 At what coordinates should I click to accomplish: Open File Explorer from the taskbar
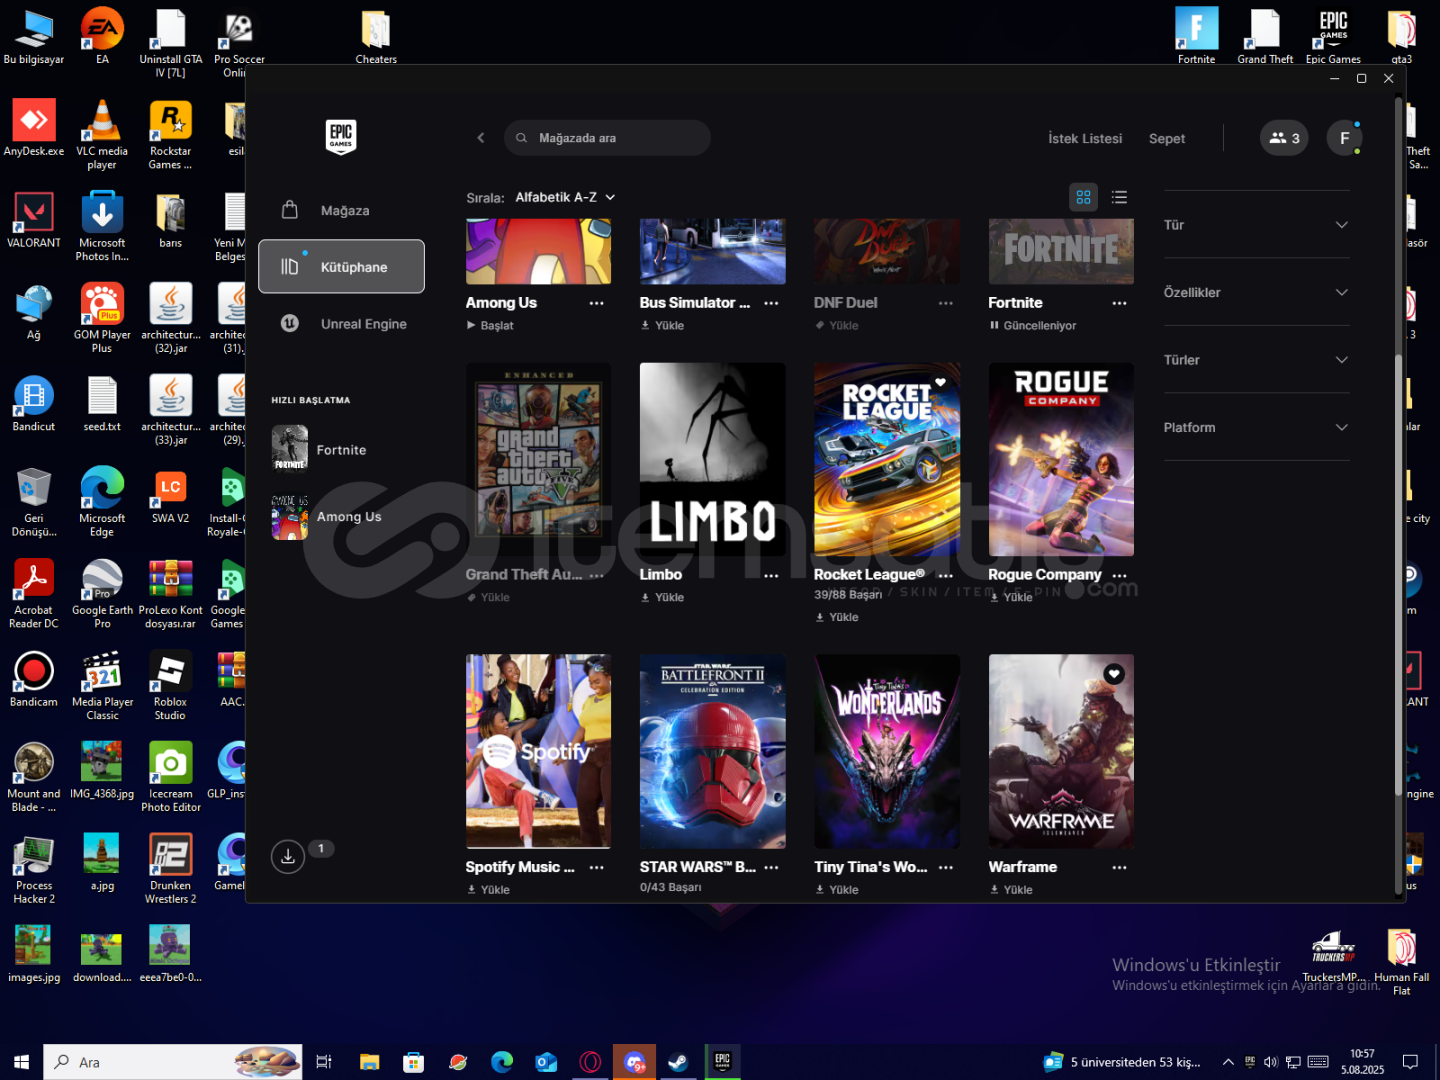370,1062
